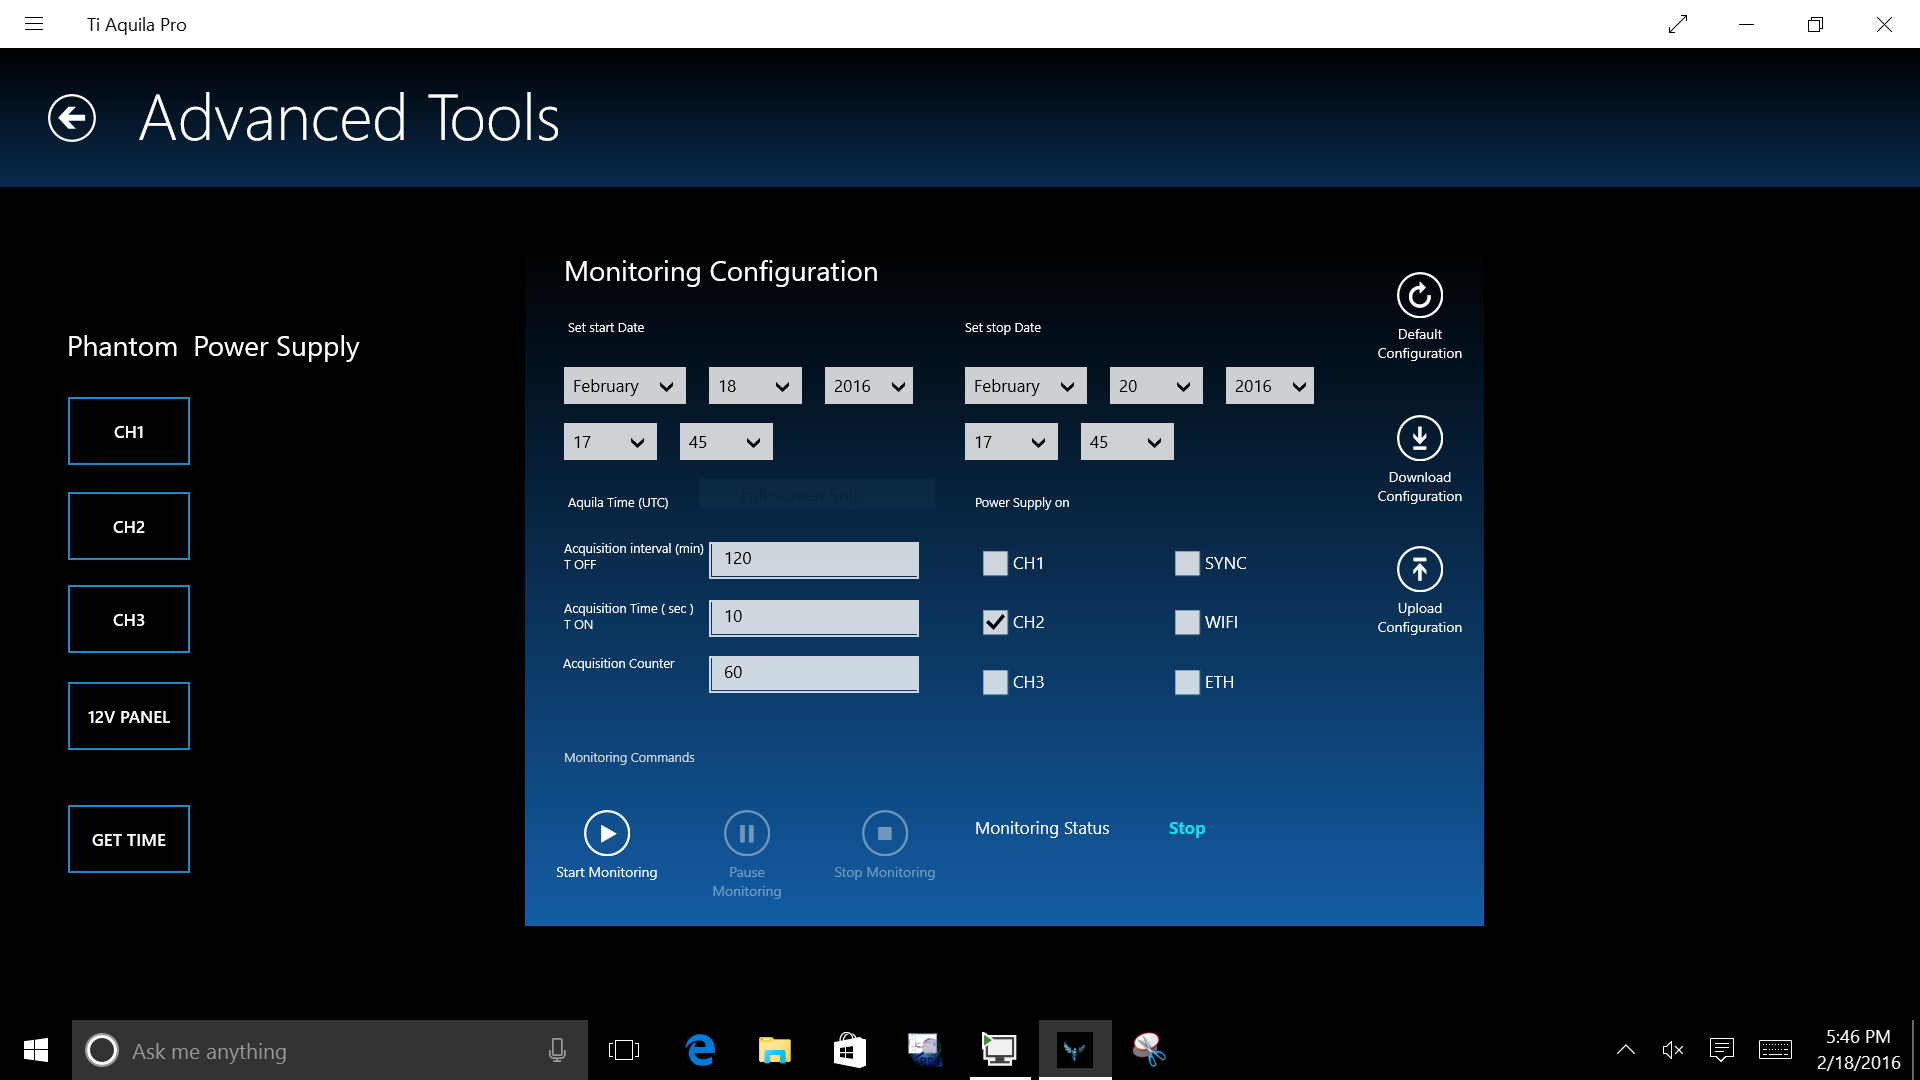Enable CH1 power supply checkbox

coord(995,563)
